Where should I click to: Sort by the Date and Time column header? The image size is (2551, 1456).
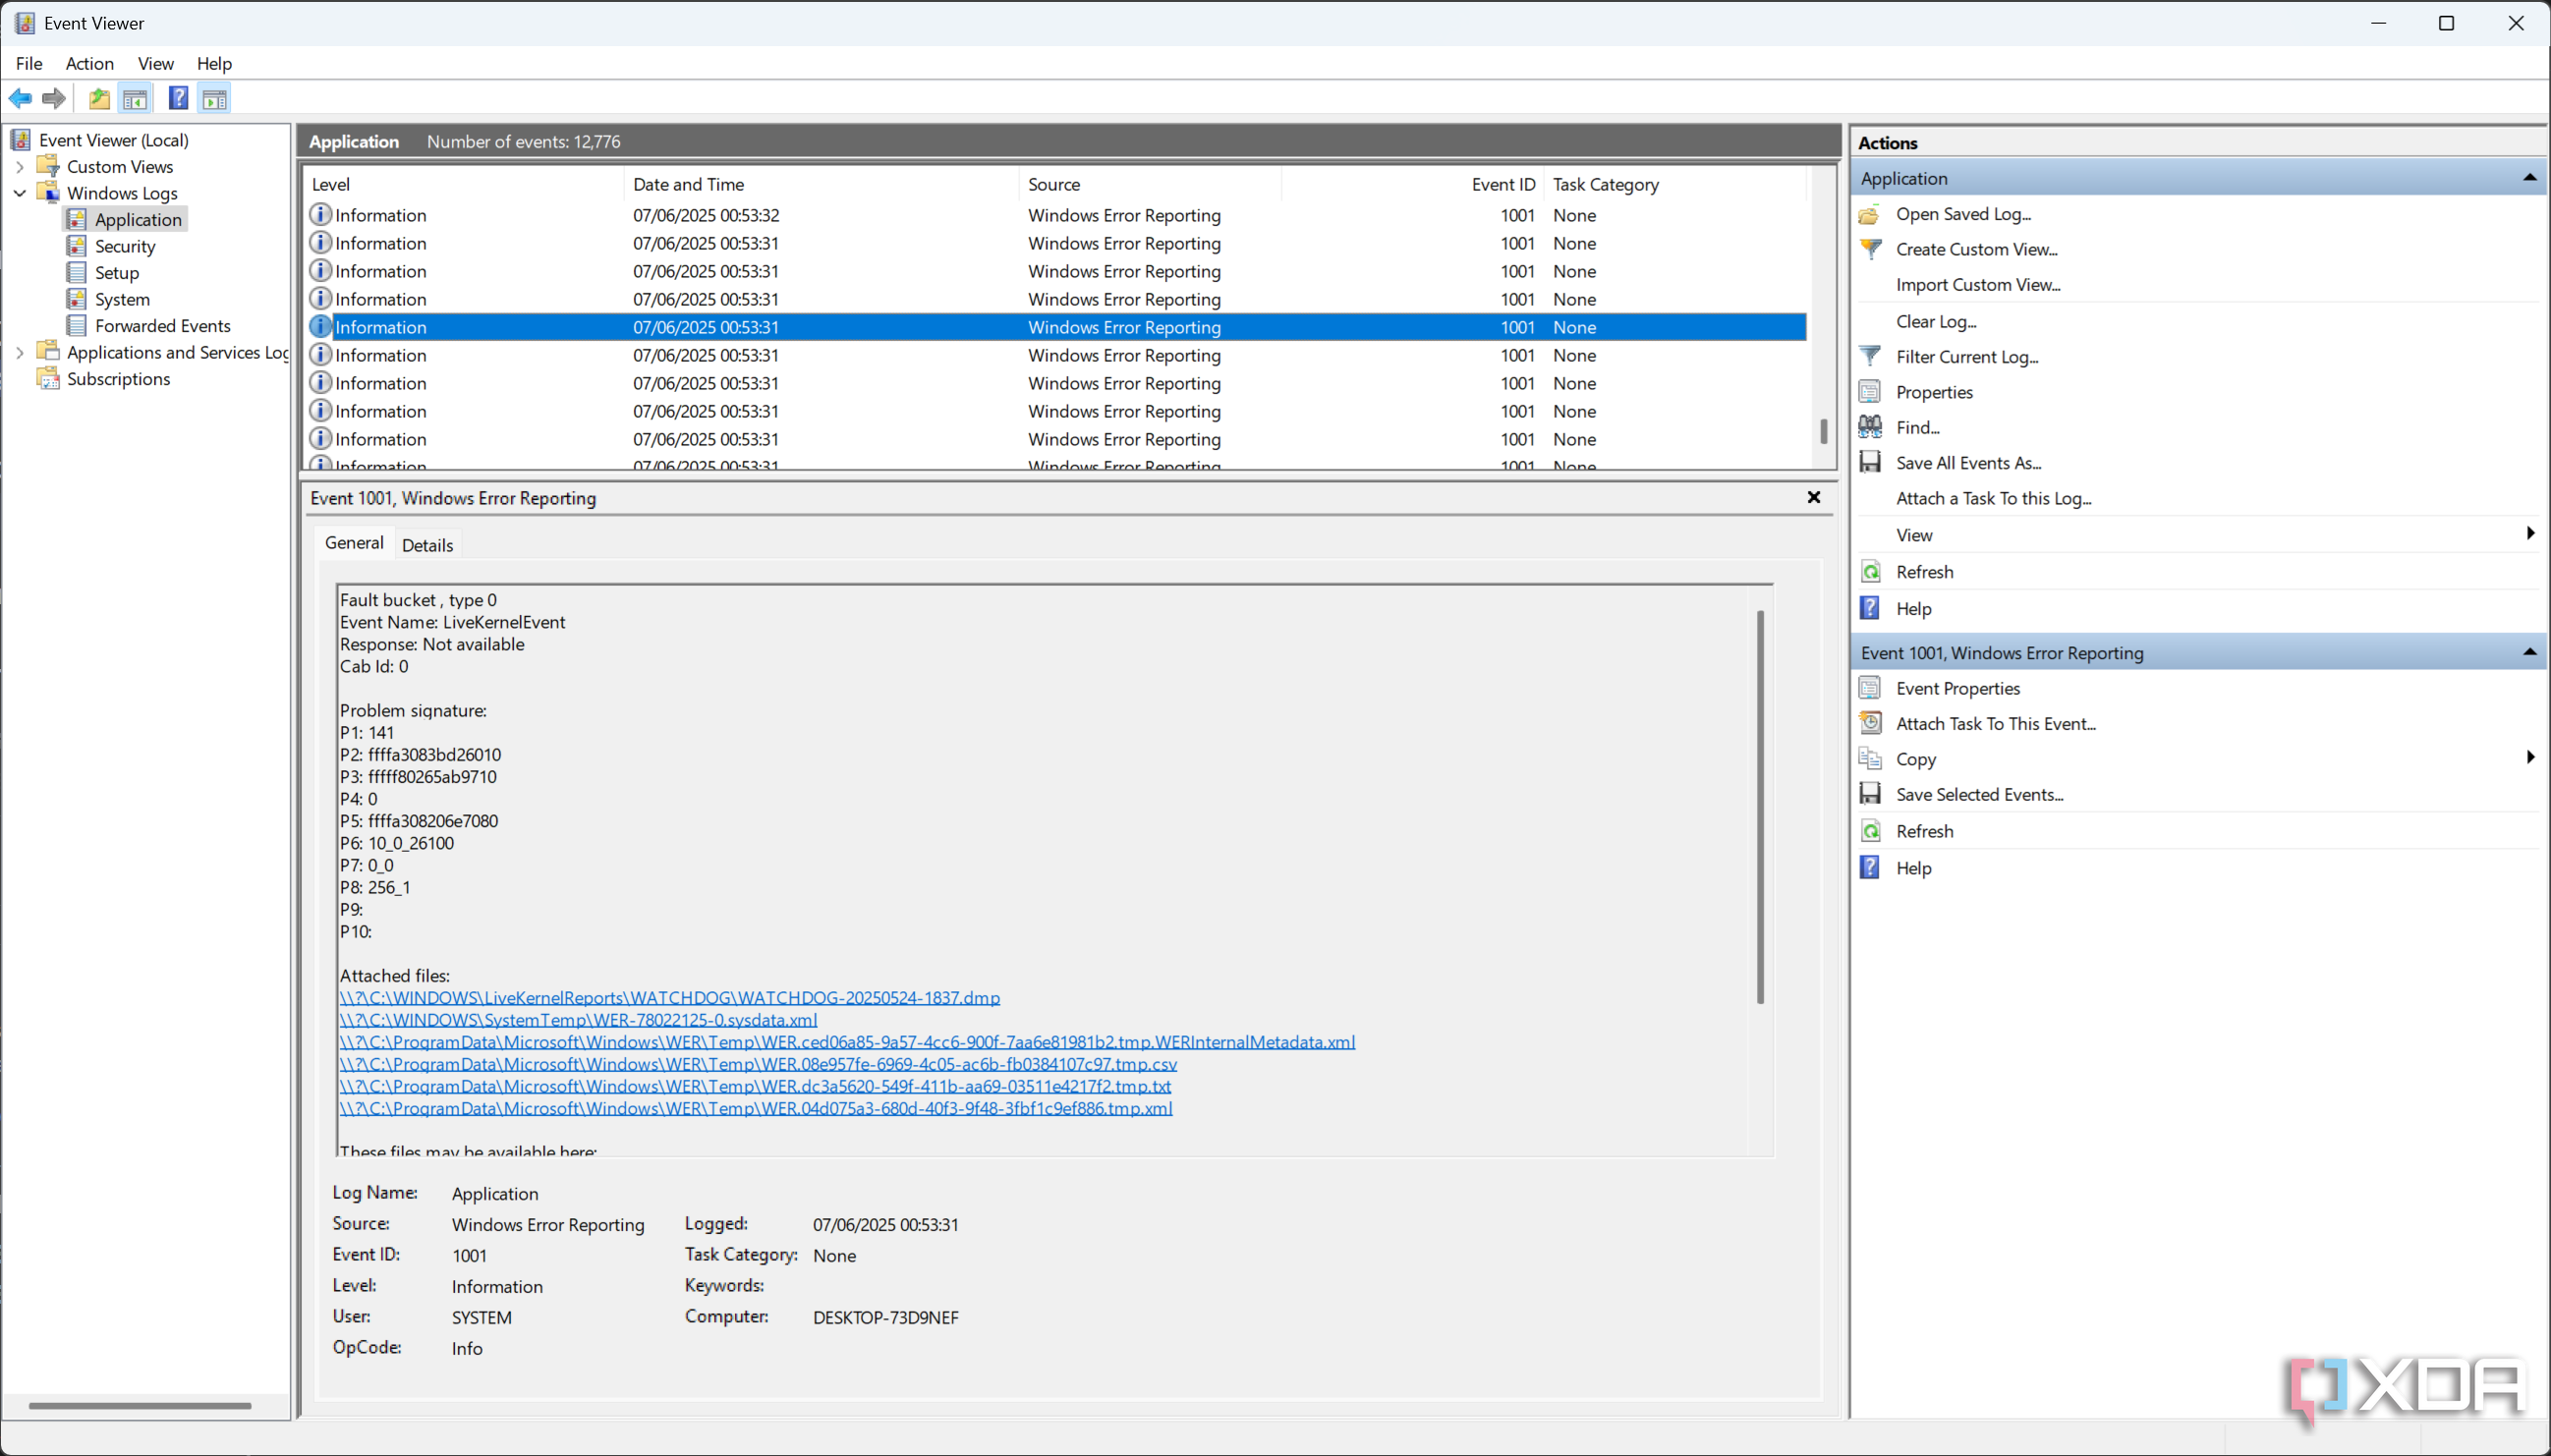[822, 184]
